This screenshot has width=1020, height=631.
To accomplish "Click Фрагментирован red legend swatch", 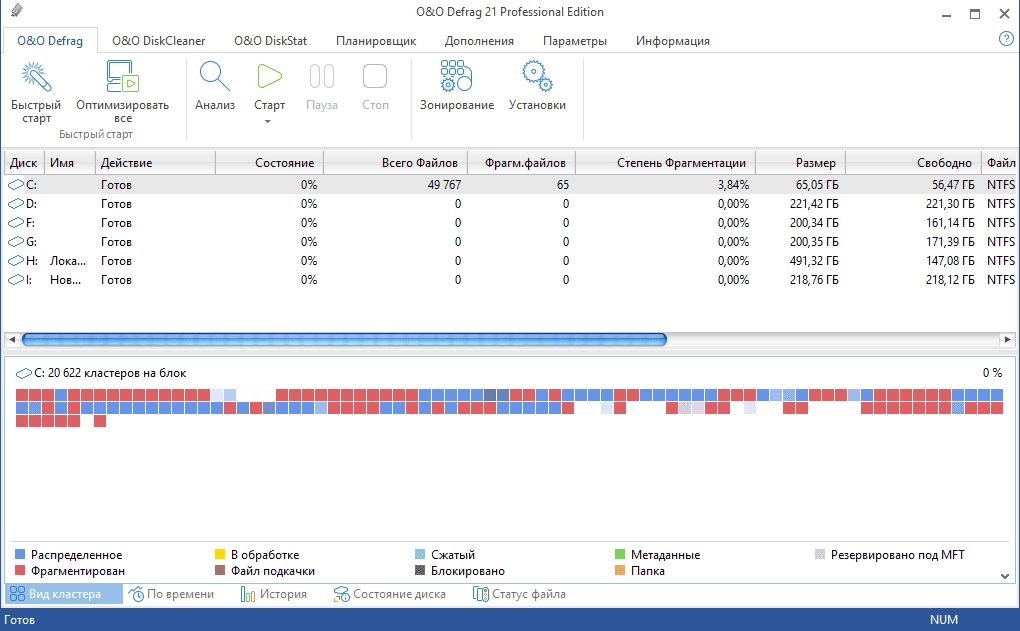I will click(x=20, y=571).
